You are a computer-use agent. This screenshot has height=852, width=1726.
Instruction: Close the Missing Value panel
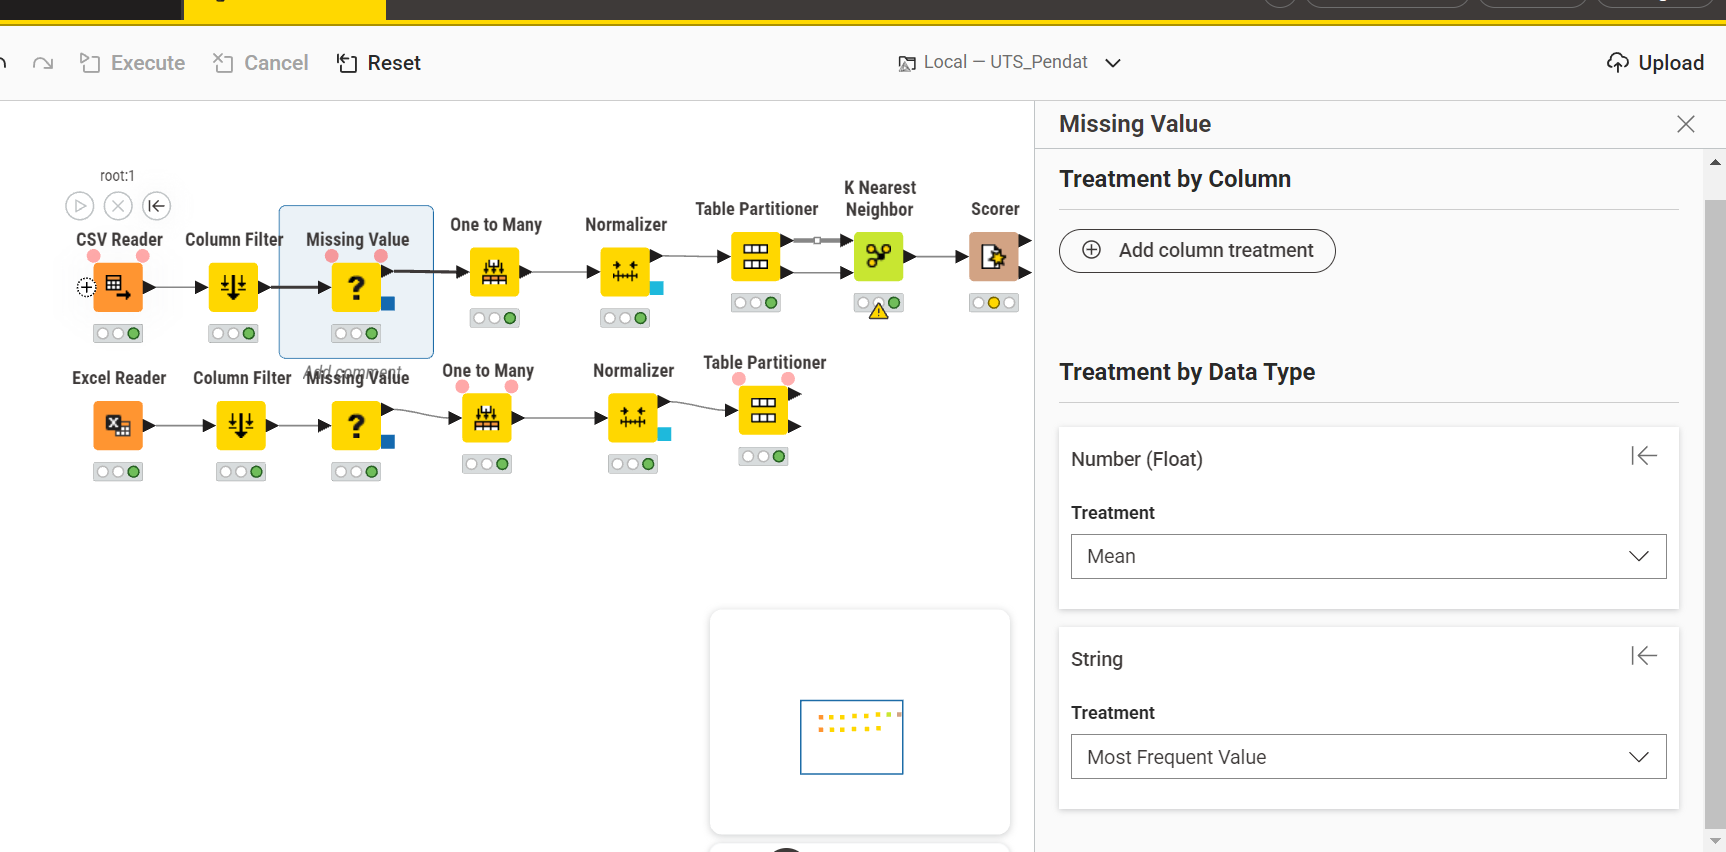coord(1686,124)
